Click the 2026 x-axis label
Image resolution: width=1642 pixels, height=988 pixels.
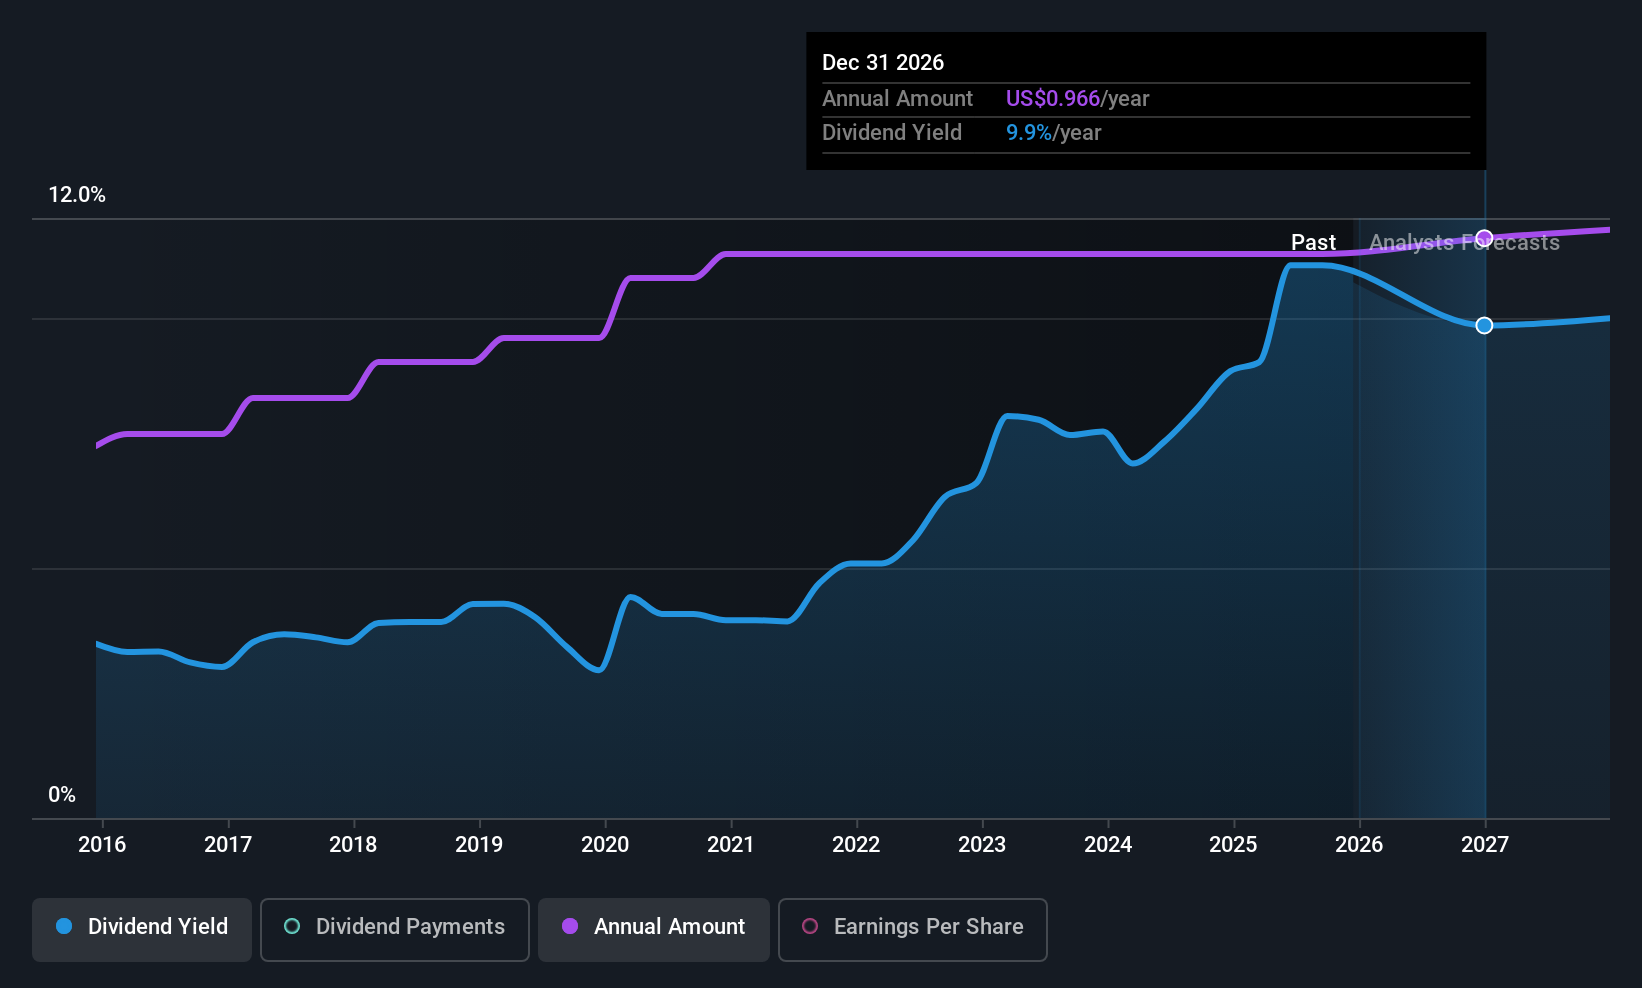1359,844
